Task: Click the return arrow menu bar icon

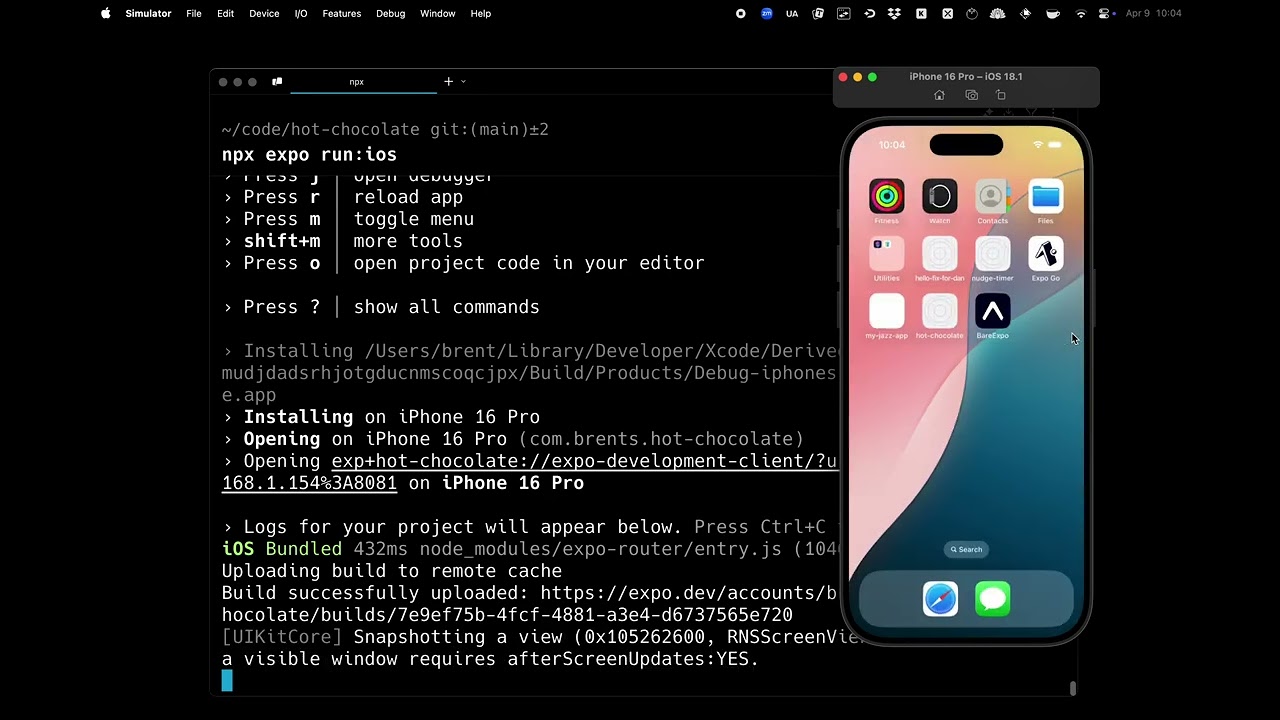Action: pyautogui.click(x=869, y=13)
